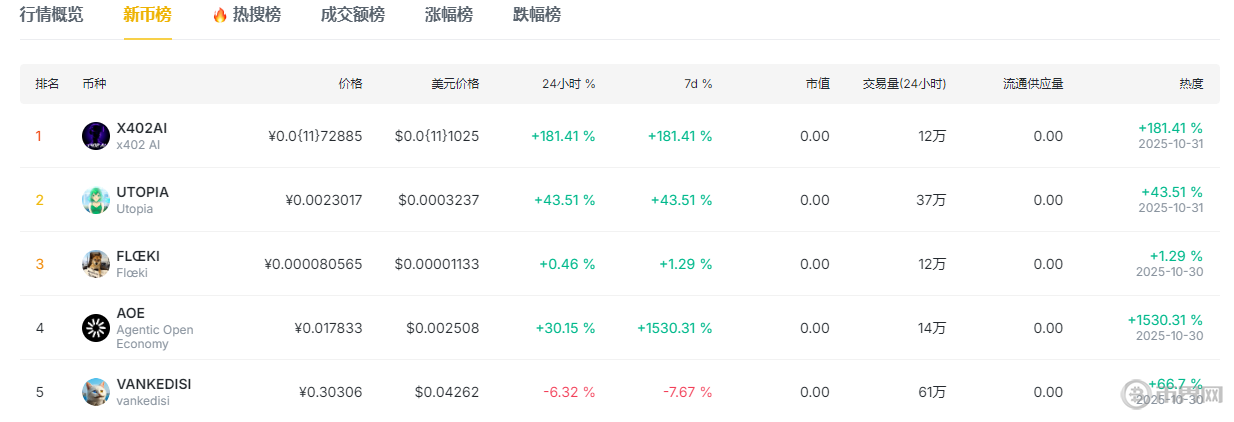Click the 市值 column header

817,84
